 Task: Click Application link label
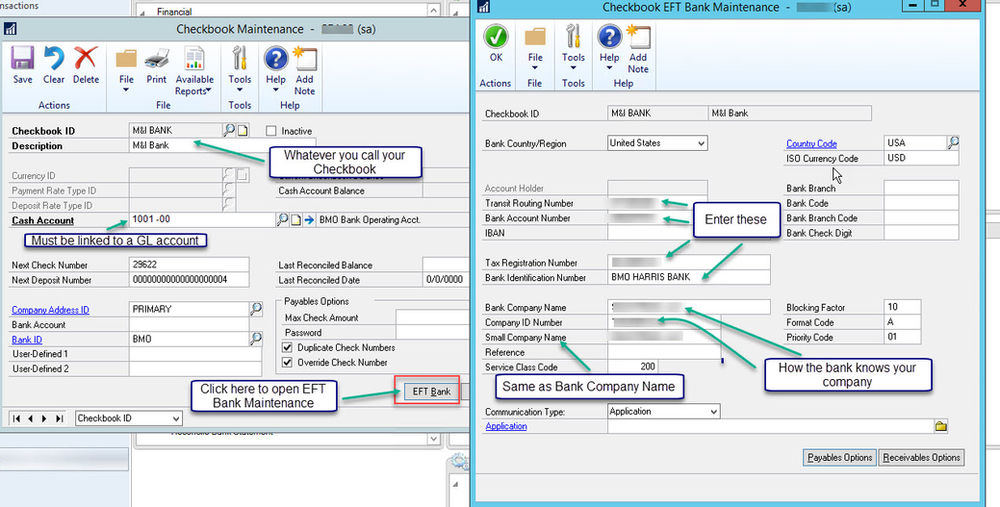[x=506, y=426]
